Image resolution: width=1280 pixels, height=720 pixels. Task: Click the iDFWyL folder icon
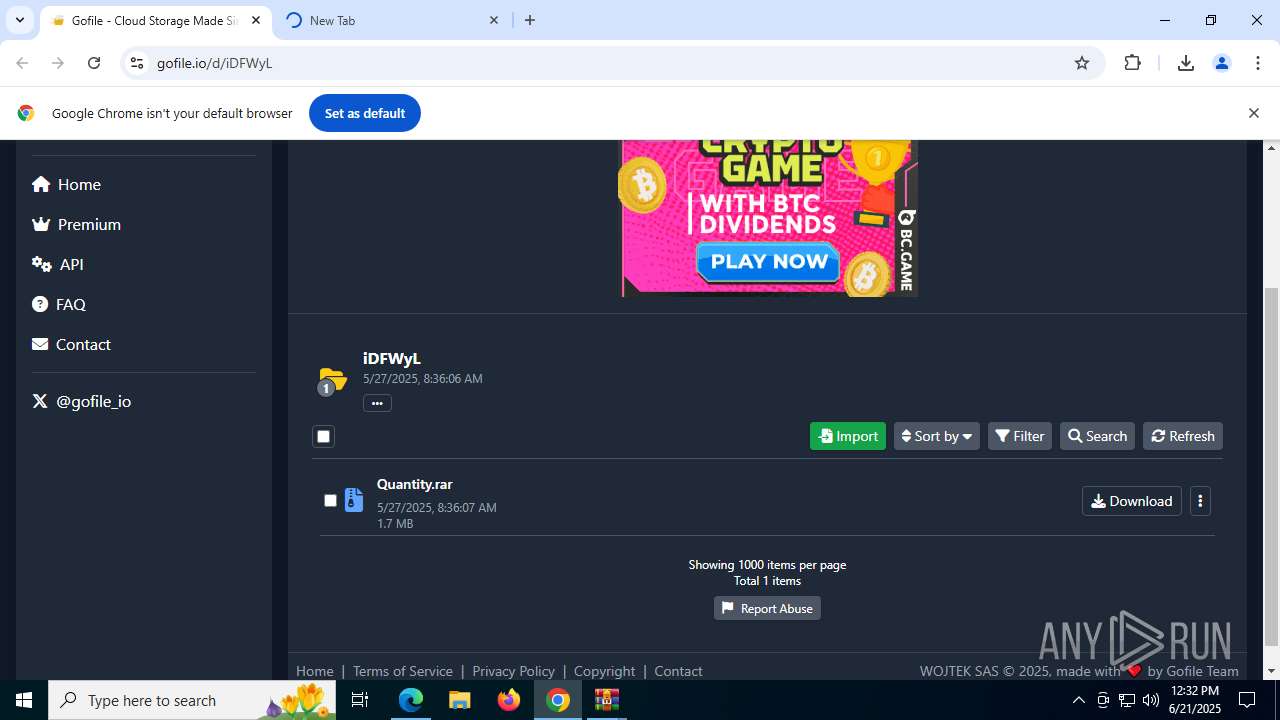[x=331, y=381]
